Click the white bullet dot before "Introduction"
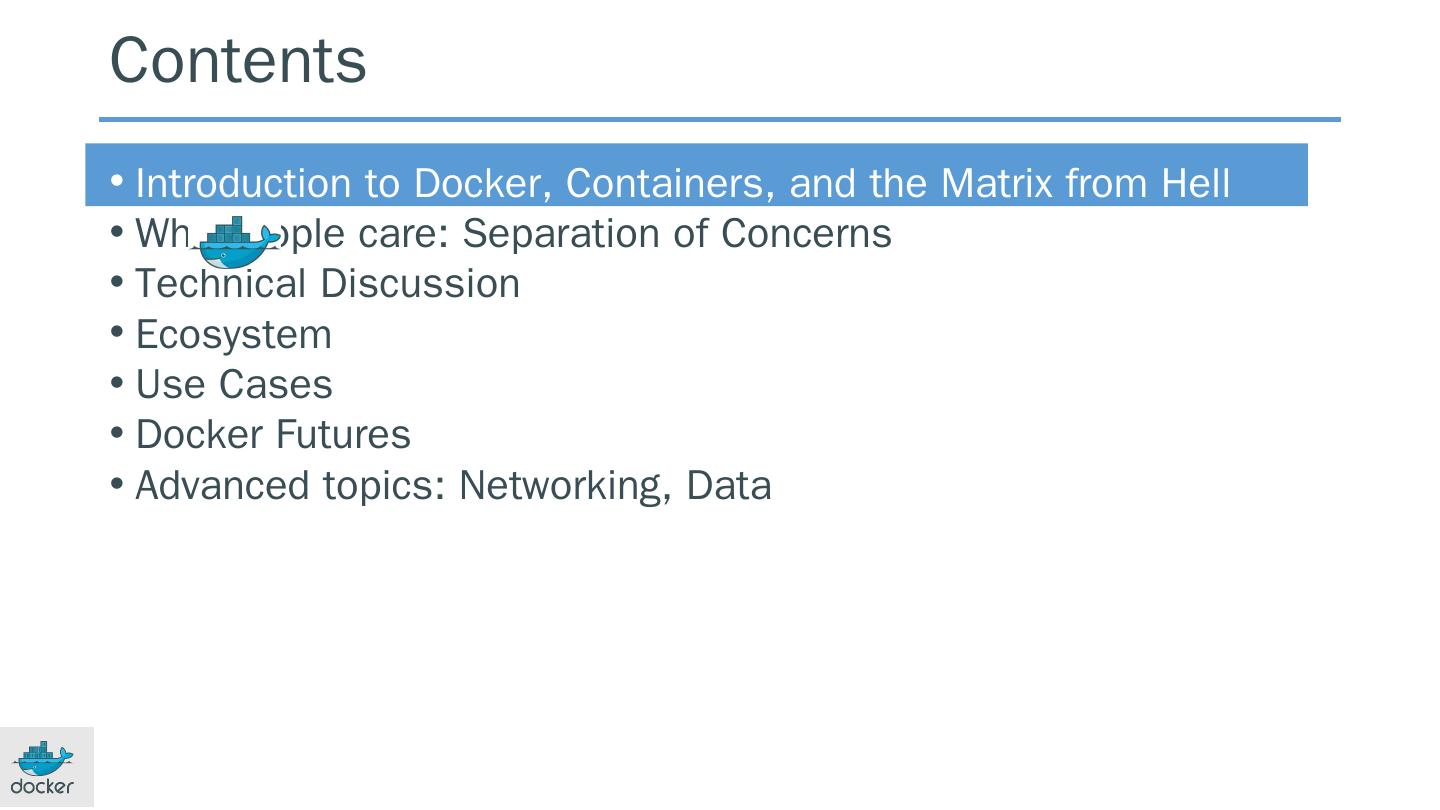The image size is (1440, 810). pyautogui.click(x=117, y=182)
